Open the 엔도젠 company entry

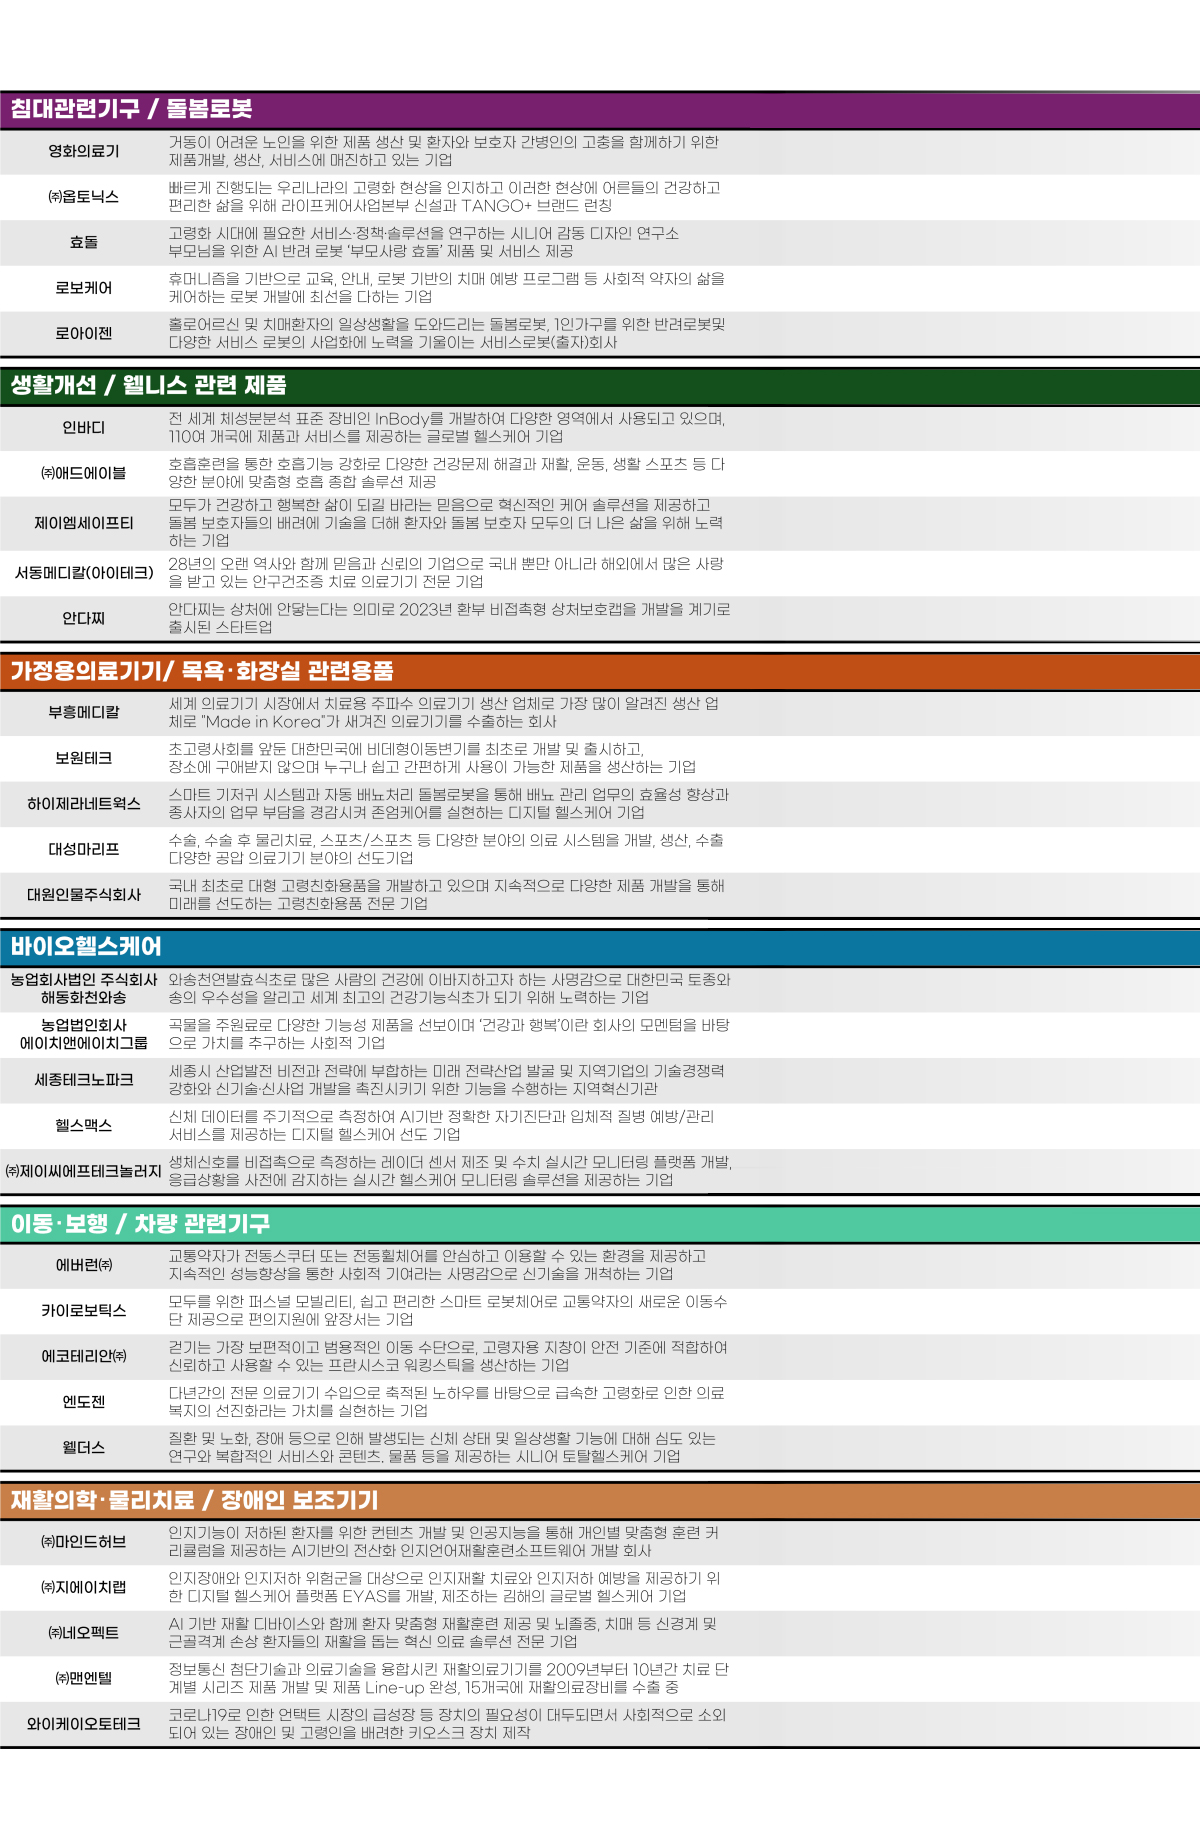pyautogui.click(x=84, y=1402)
